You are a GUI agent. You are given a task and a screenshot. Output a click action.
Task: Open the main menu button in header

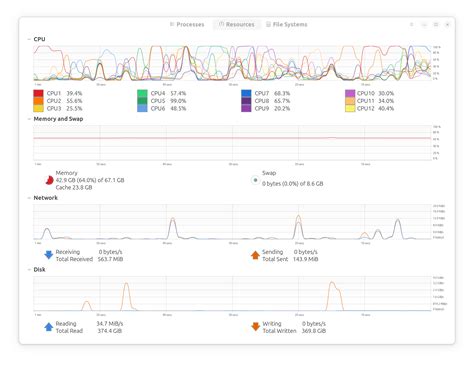pyautogui.click(x=412, y=24)
